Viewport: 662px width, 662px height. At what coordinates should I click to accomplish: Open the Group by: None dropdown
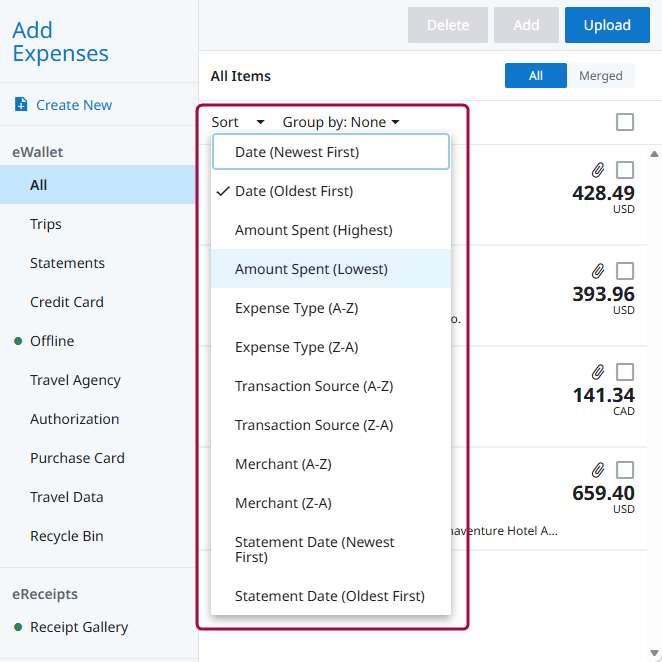pos(341,122)
